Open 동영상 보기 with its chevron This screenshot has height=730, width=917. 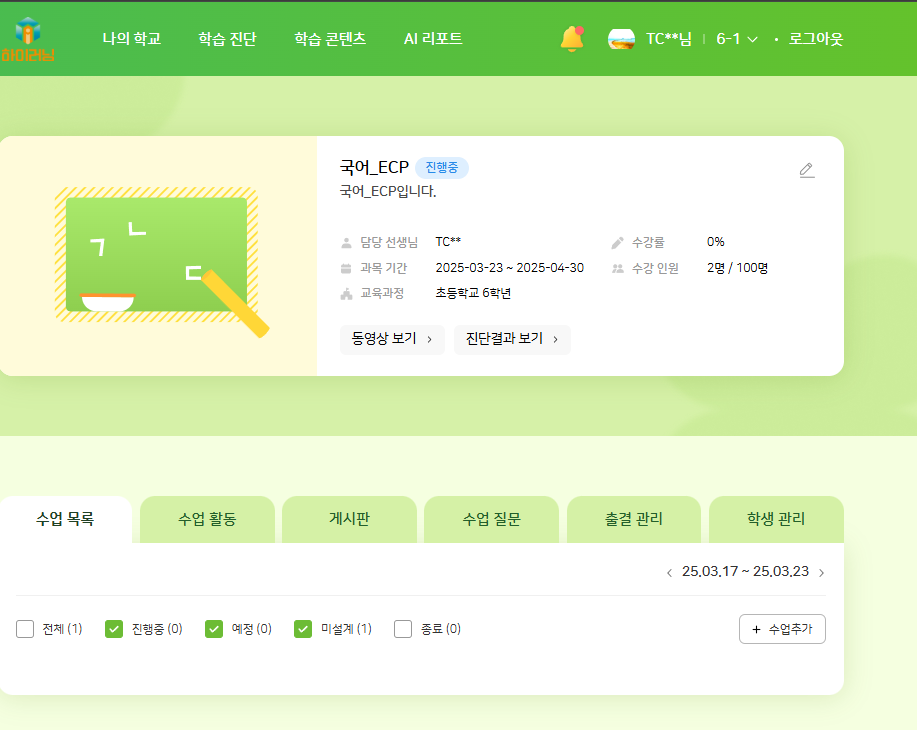click(392, 339)
